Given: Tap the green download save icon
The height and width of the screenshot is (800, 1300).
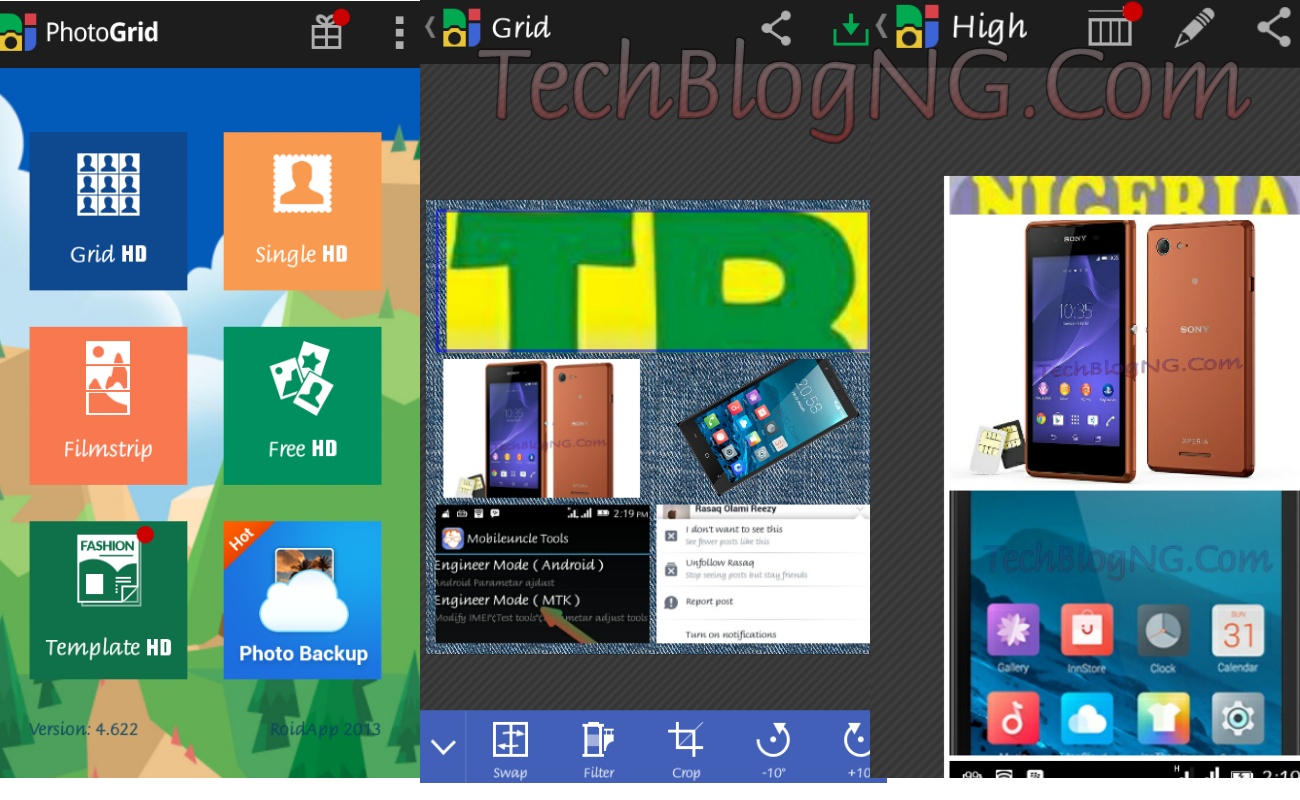Looking at the screenshot, I should pyautogui.click(x=850, y=30).
